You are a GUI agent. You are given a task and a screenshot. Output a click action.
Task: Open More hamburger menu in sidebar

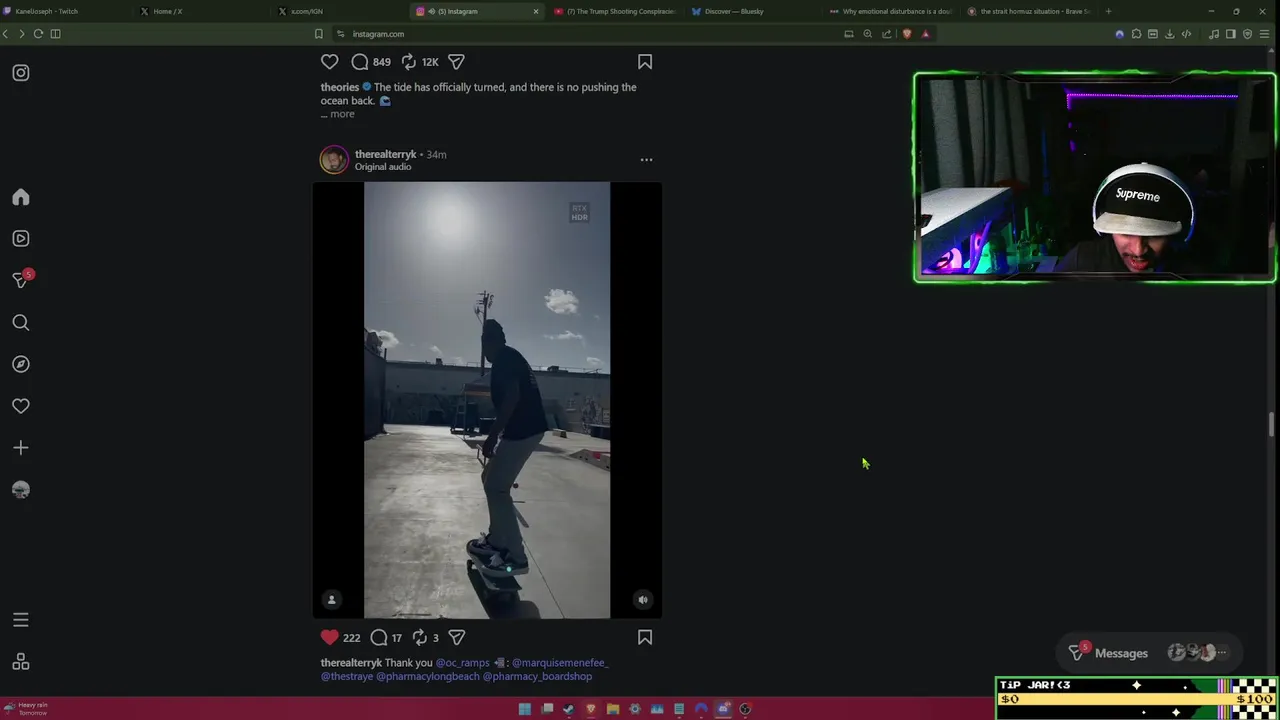coord(21,620)
